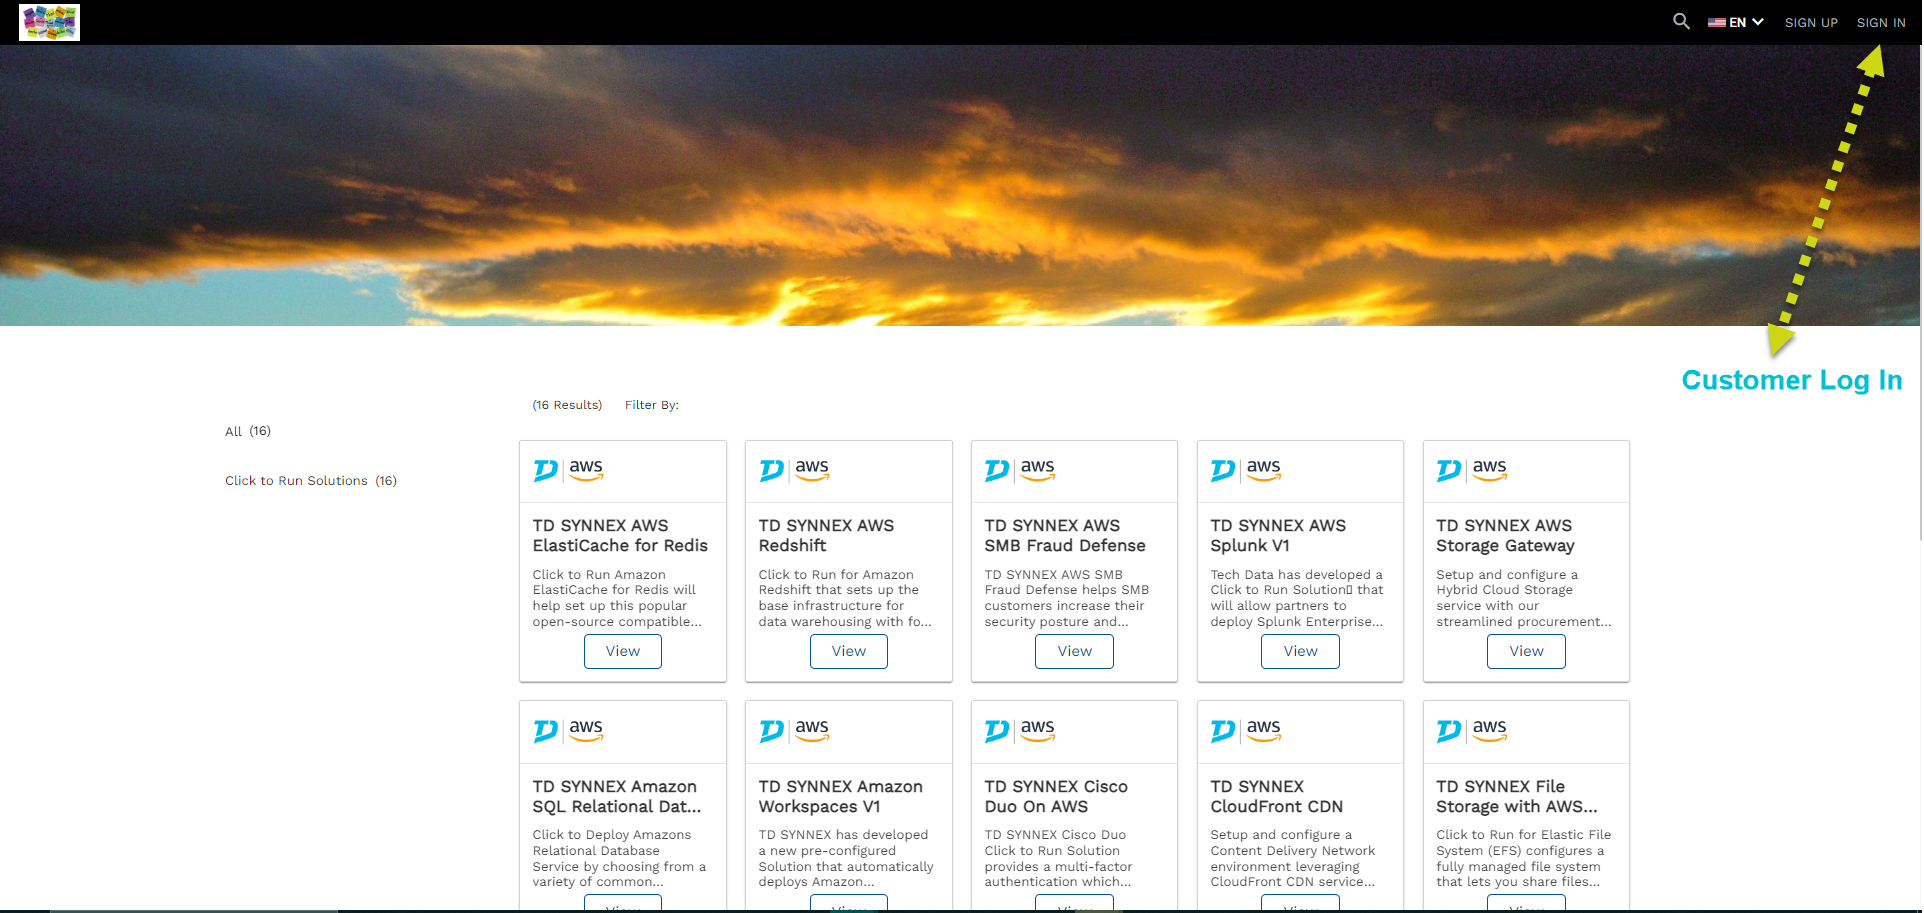Click TD SYNNEX D logo on CloudFront CDN card

pos(1224,731)
